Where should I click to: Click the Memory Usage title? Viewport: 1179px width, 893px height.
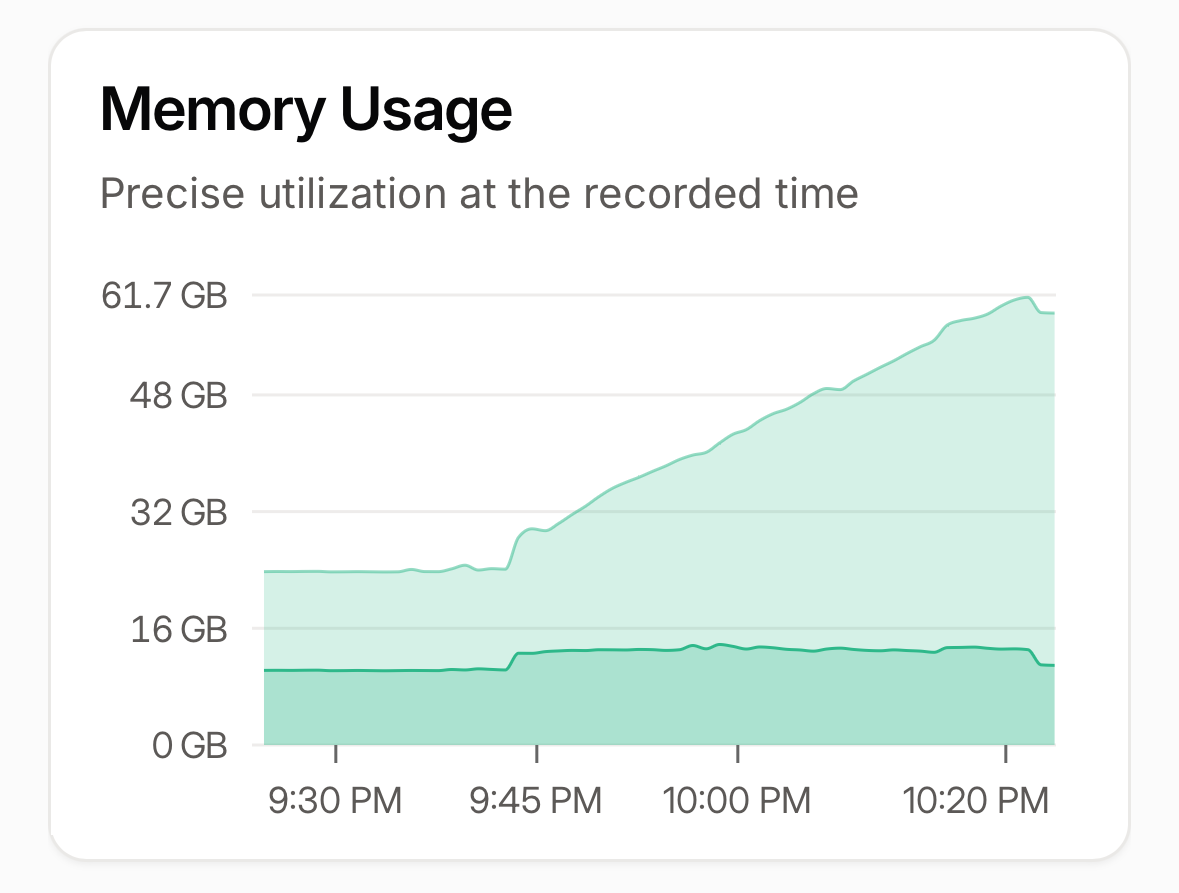pyautogui.click(x=306, y=110)
